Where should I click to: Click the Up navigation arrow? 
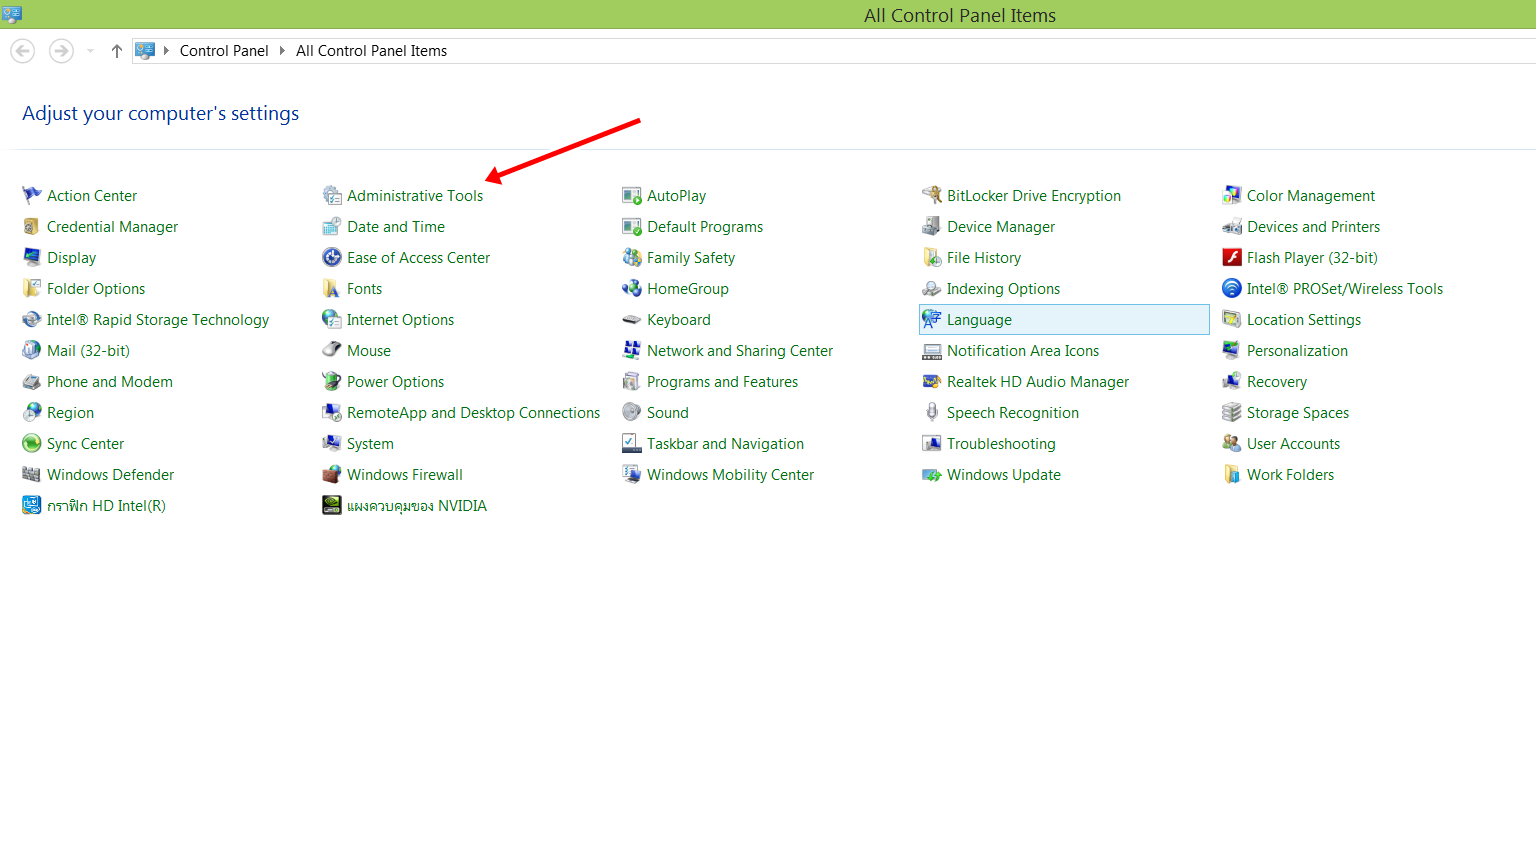click(116, 50)
